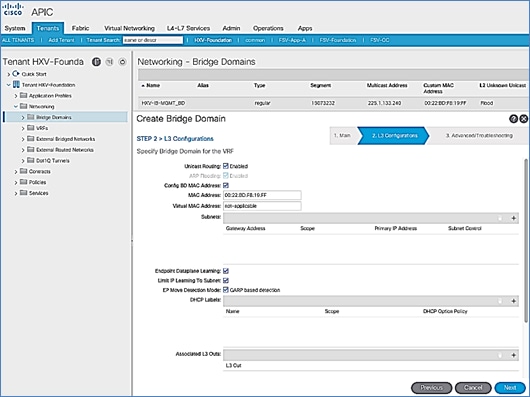The height and width of the screenshot is (397, 530).
Task: Click the Virtual MAC Address field
Action: click(262, 206)
